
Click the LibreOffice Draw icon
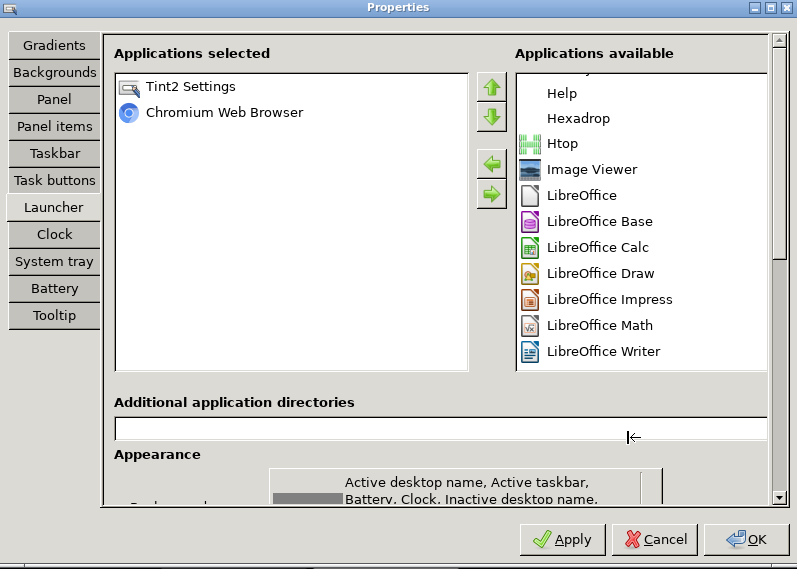[530, 274]
